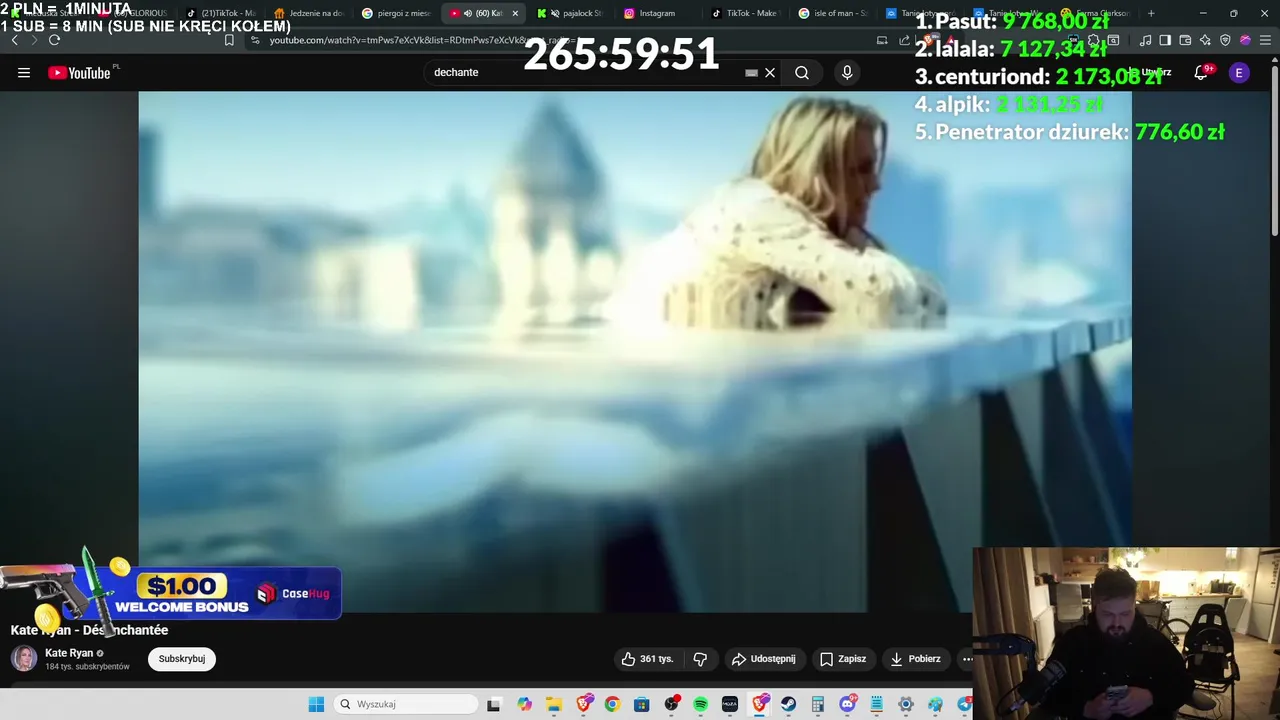The width and height of the screenshot is (1280, 720).
Task: Click the video player area
Action: click(635, 351)
